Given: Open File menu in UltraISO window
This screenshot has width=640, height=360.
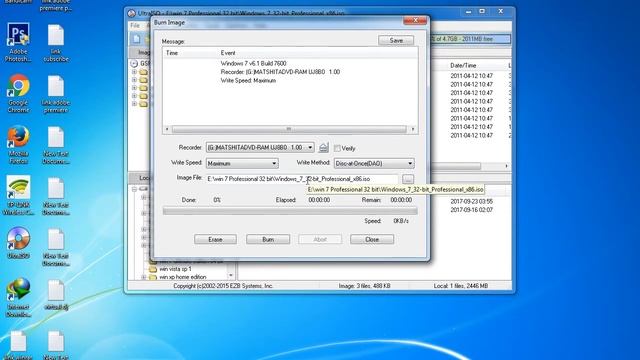Looking at the screenshot, I should pyautogui.click(x=135, y=25).
